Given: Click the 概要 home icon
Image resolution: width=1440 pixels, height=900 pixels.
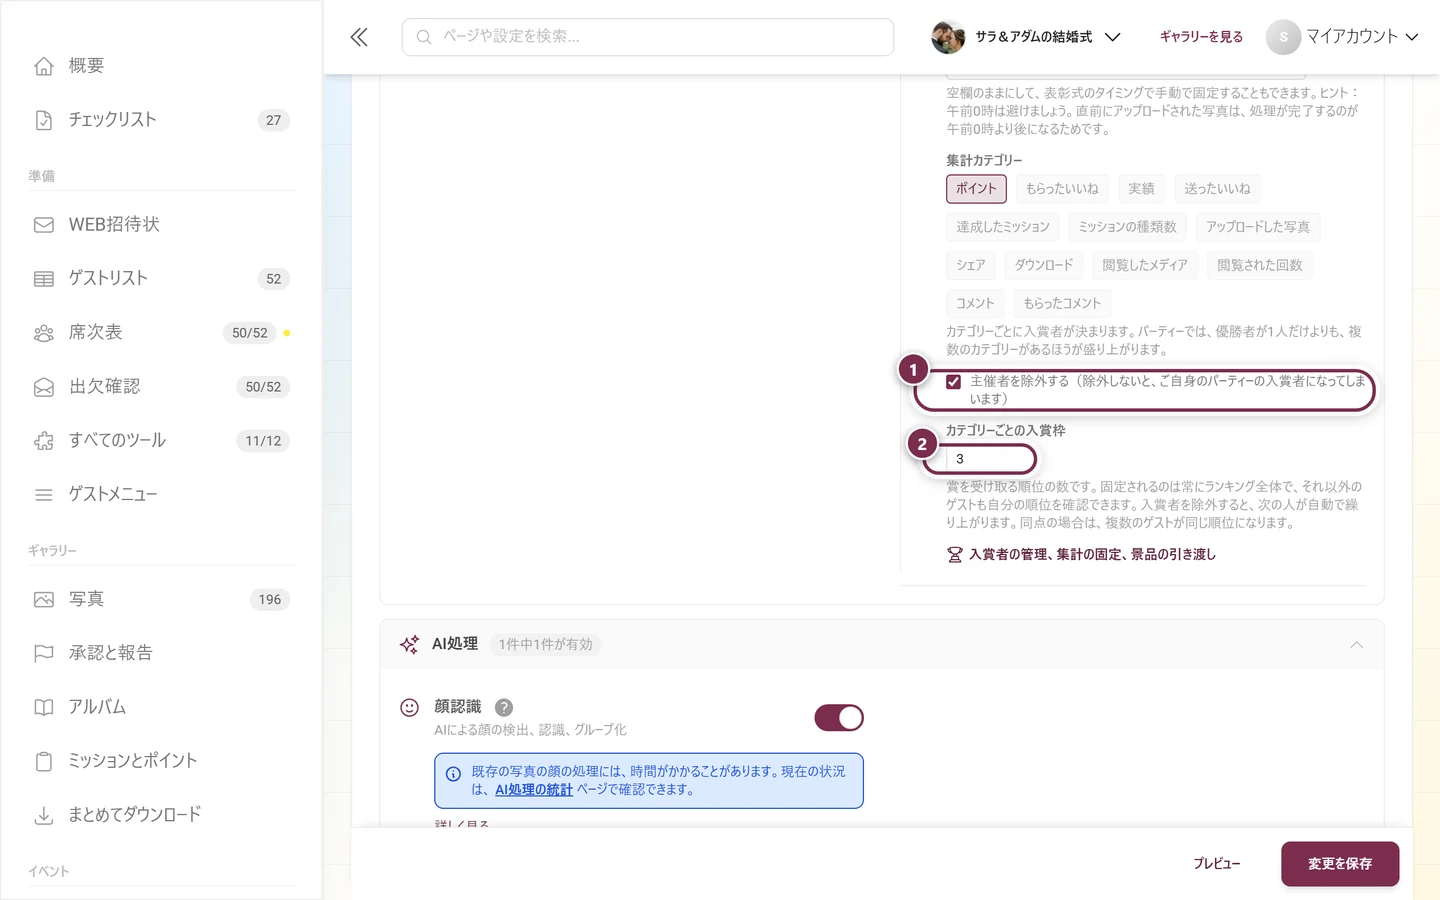Looking at the screenshot, I should point(44,66).
